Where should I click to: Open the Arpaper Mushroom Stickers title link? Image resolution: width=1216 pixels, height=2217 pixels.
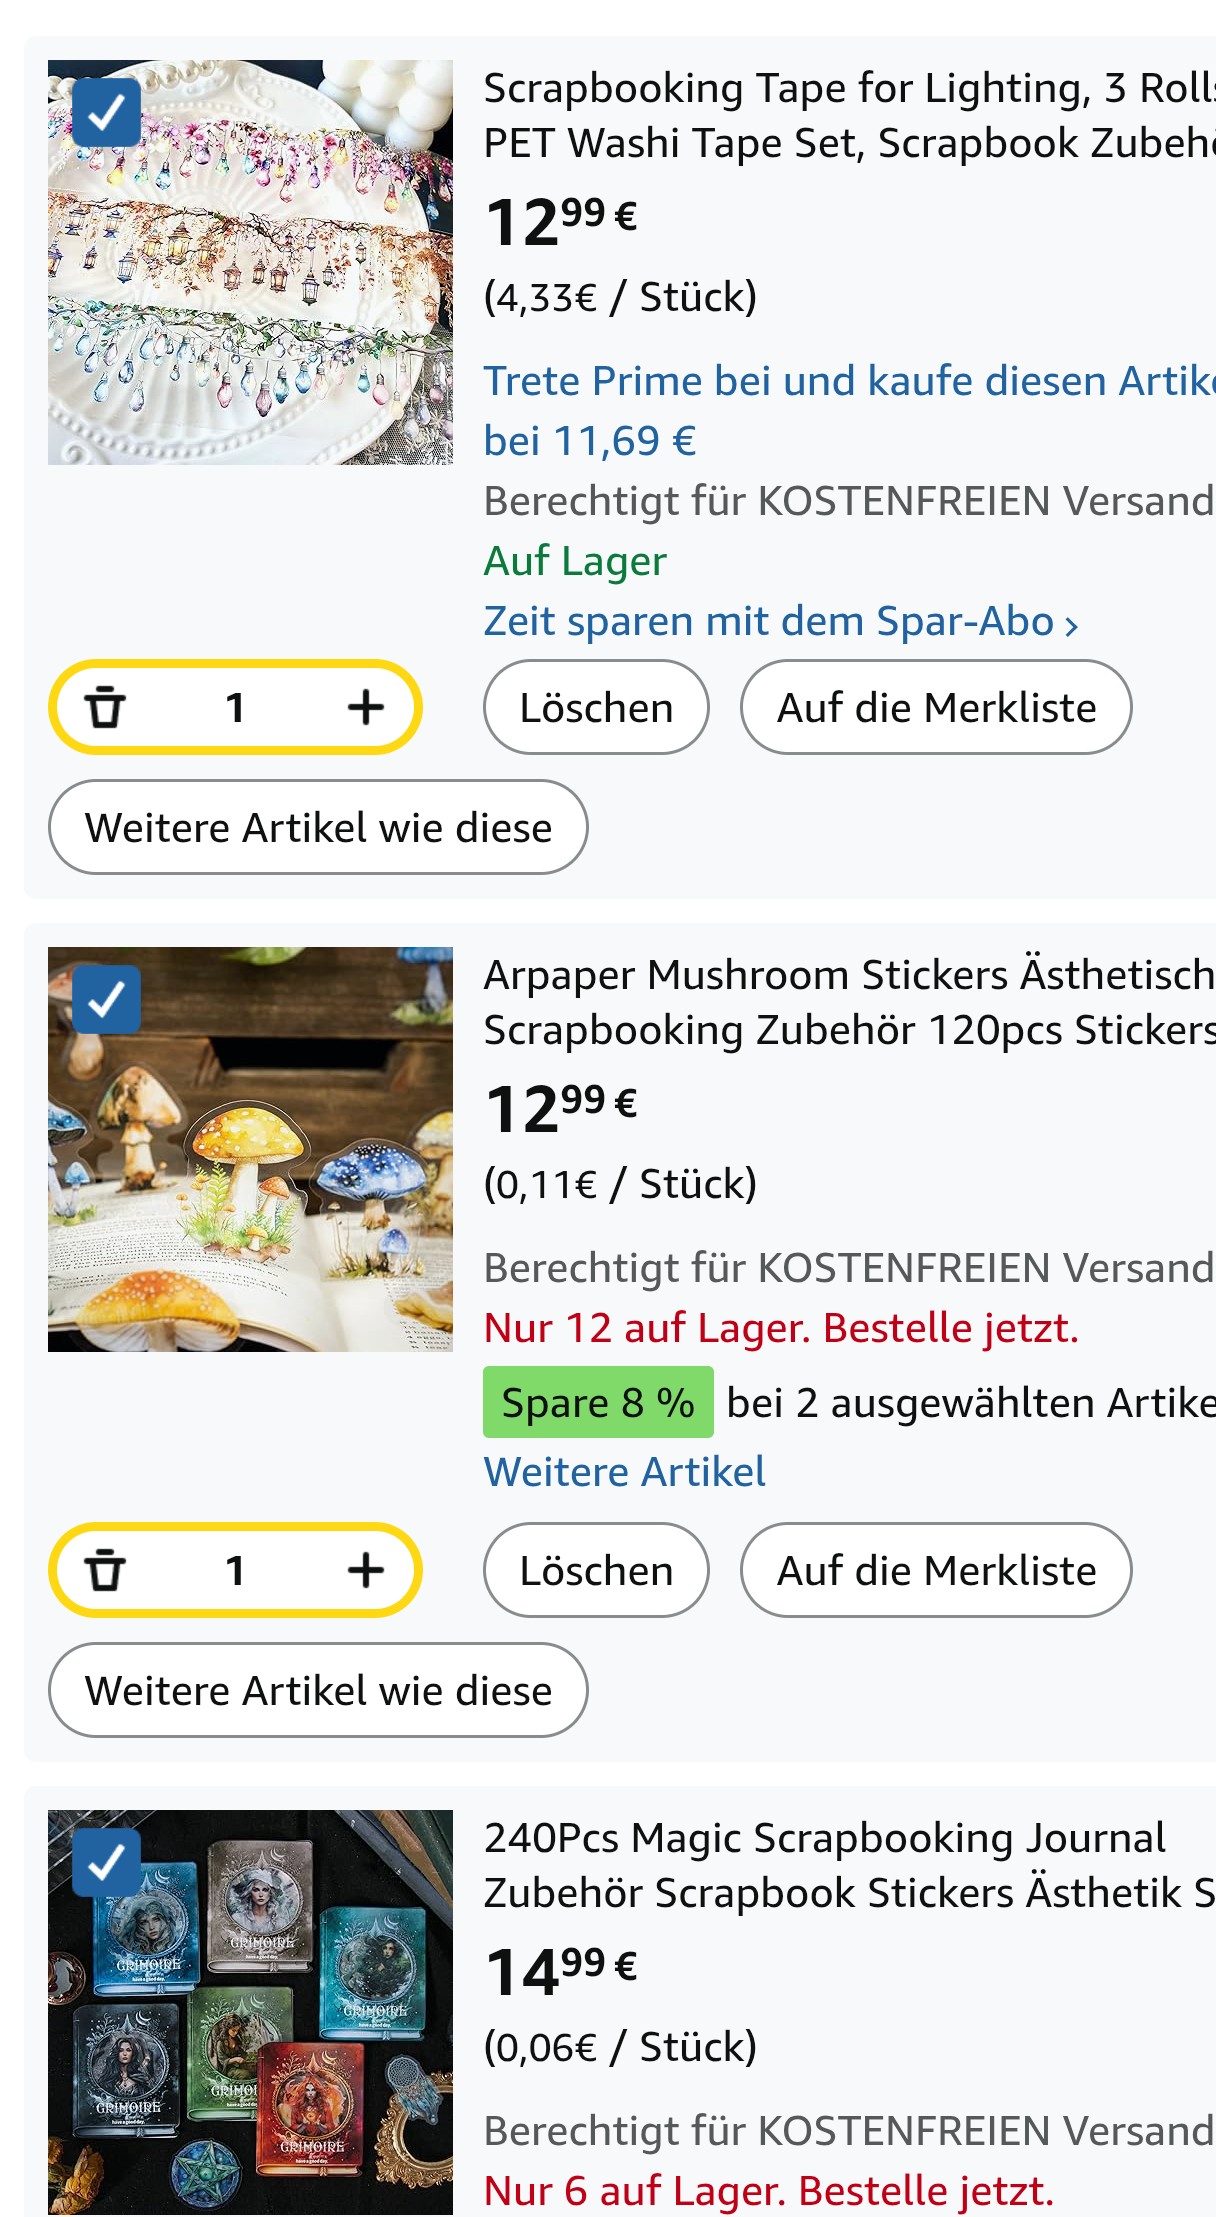848,1002
